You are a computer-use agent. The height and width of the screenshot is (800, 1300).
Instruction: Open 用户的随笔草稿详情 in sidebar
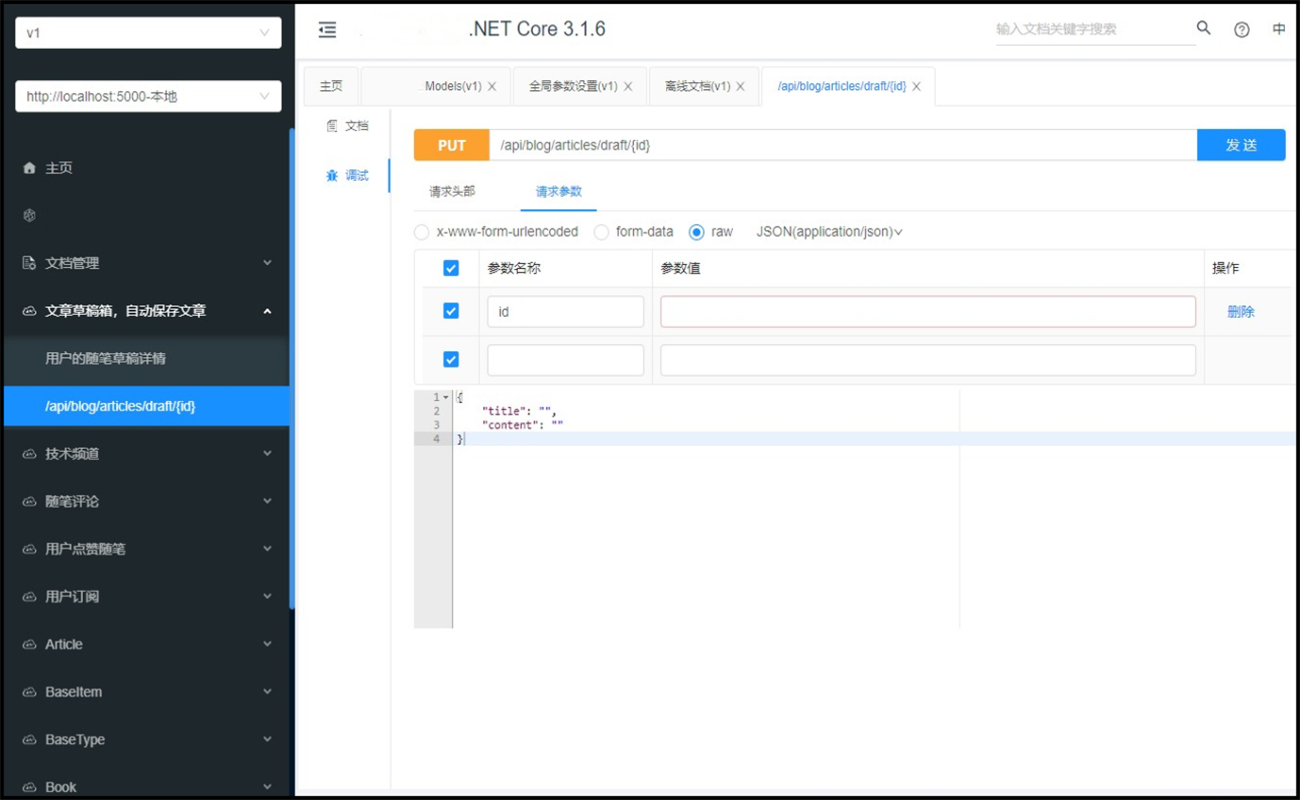tap(147, 359)
